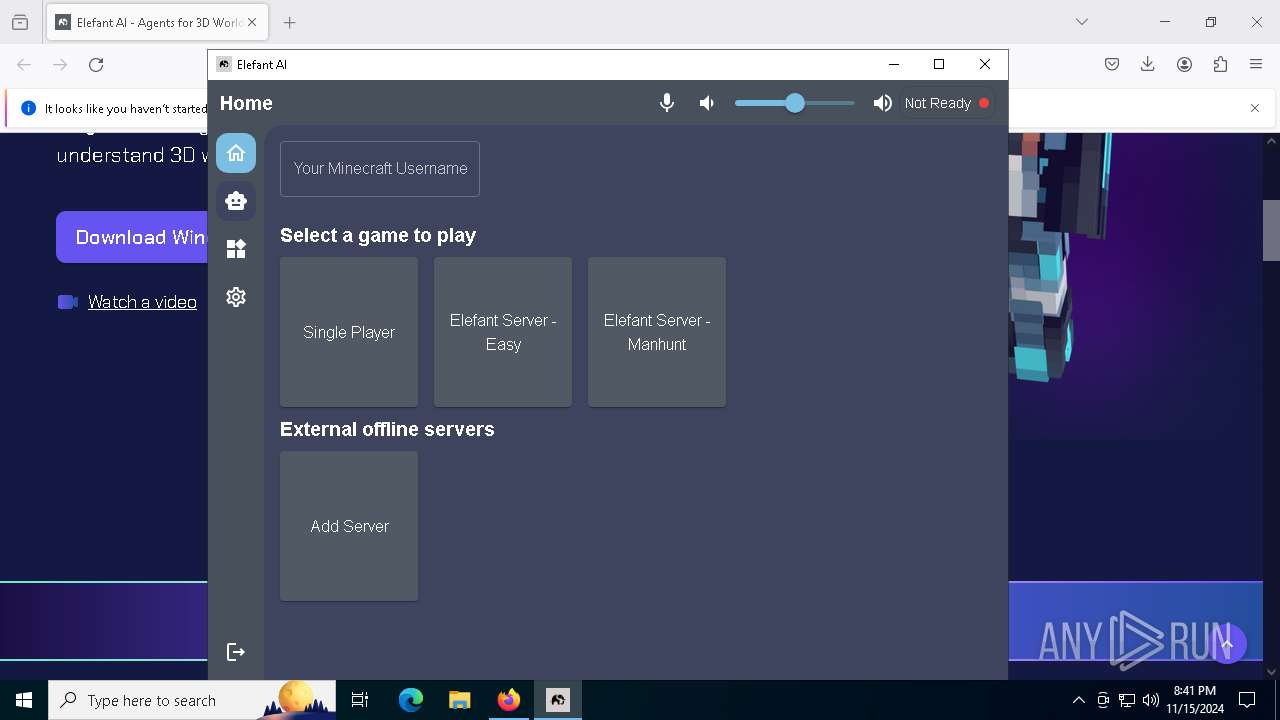1280x720 pixels.
Task: Click the high volume speaker icon
Action: [882, 103]
